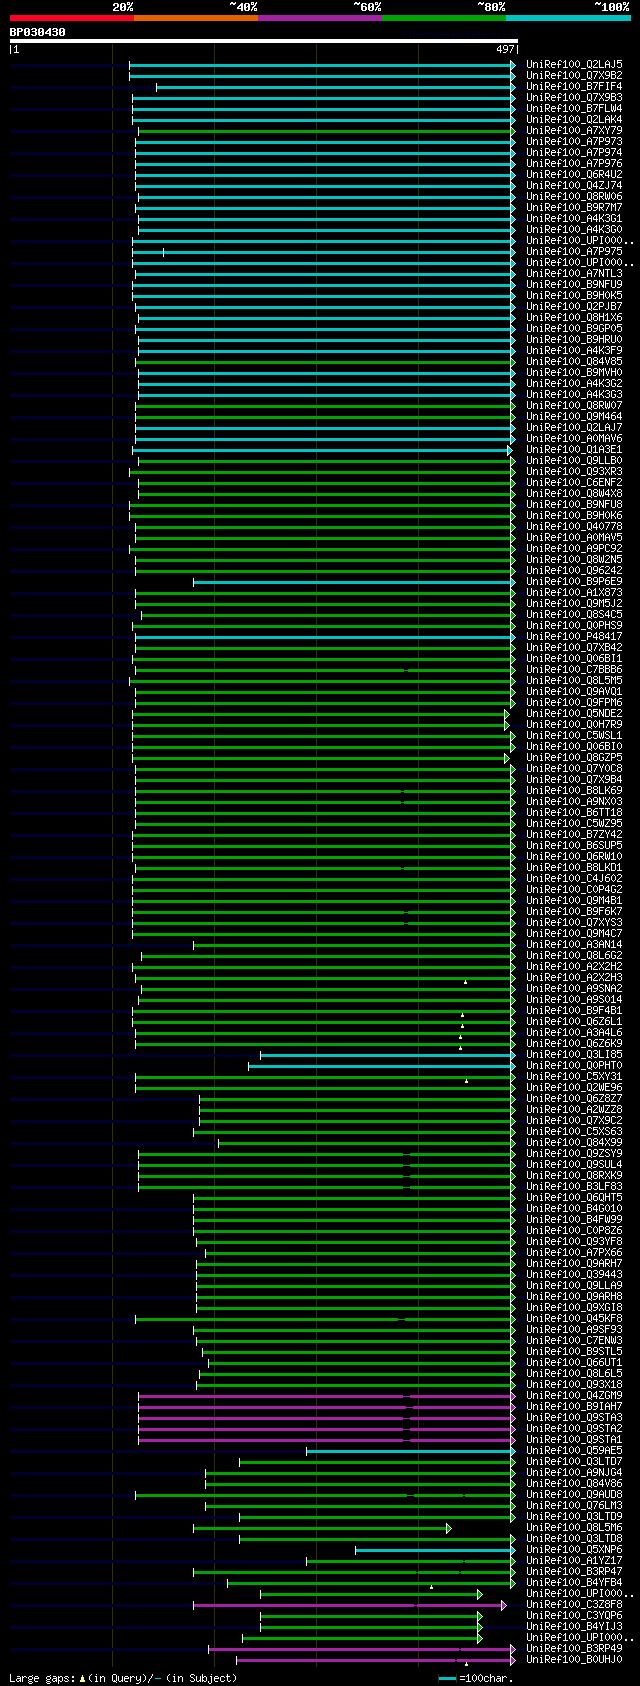Click the cyan alignment bar for UniRef100_Q5XNP6
640x1686 pixels.
click(435, 1550)
